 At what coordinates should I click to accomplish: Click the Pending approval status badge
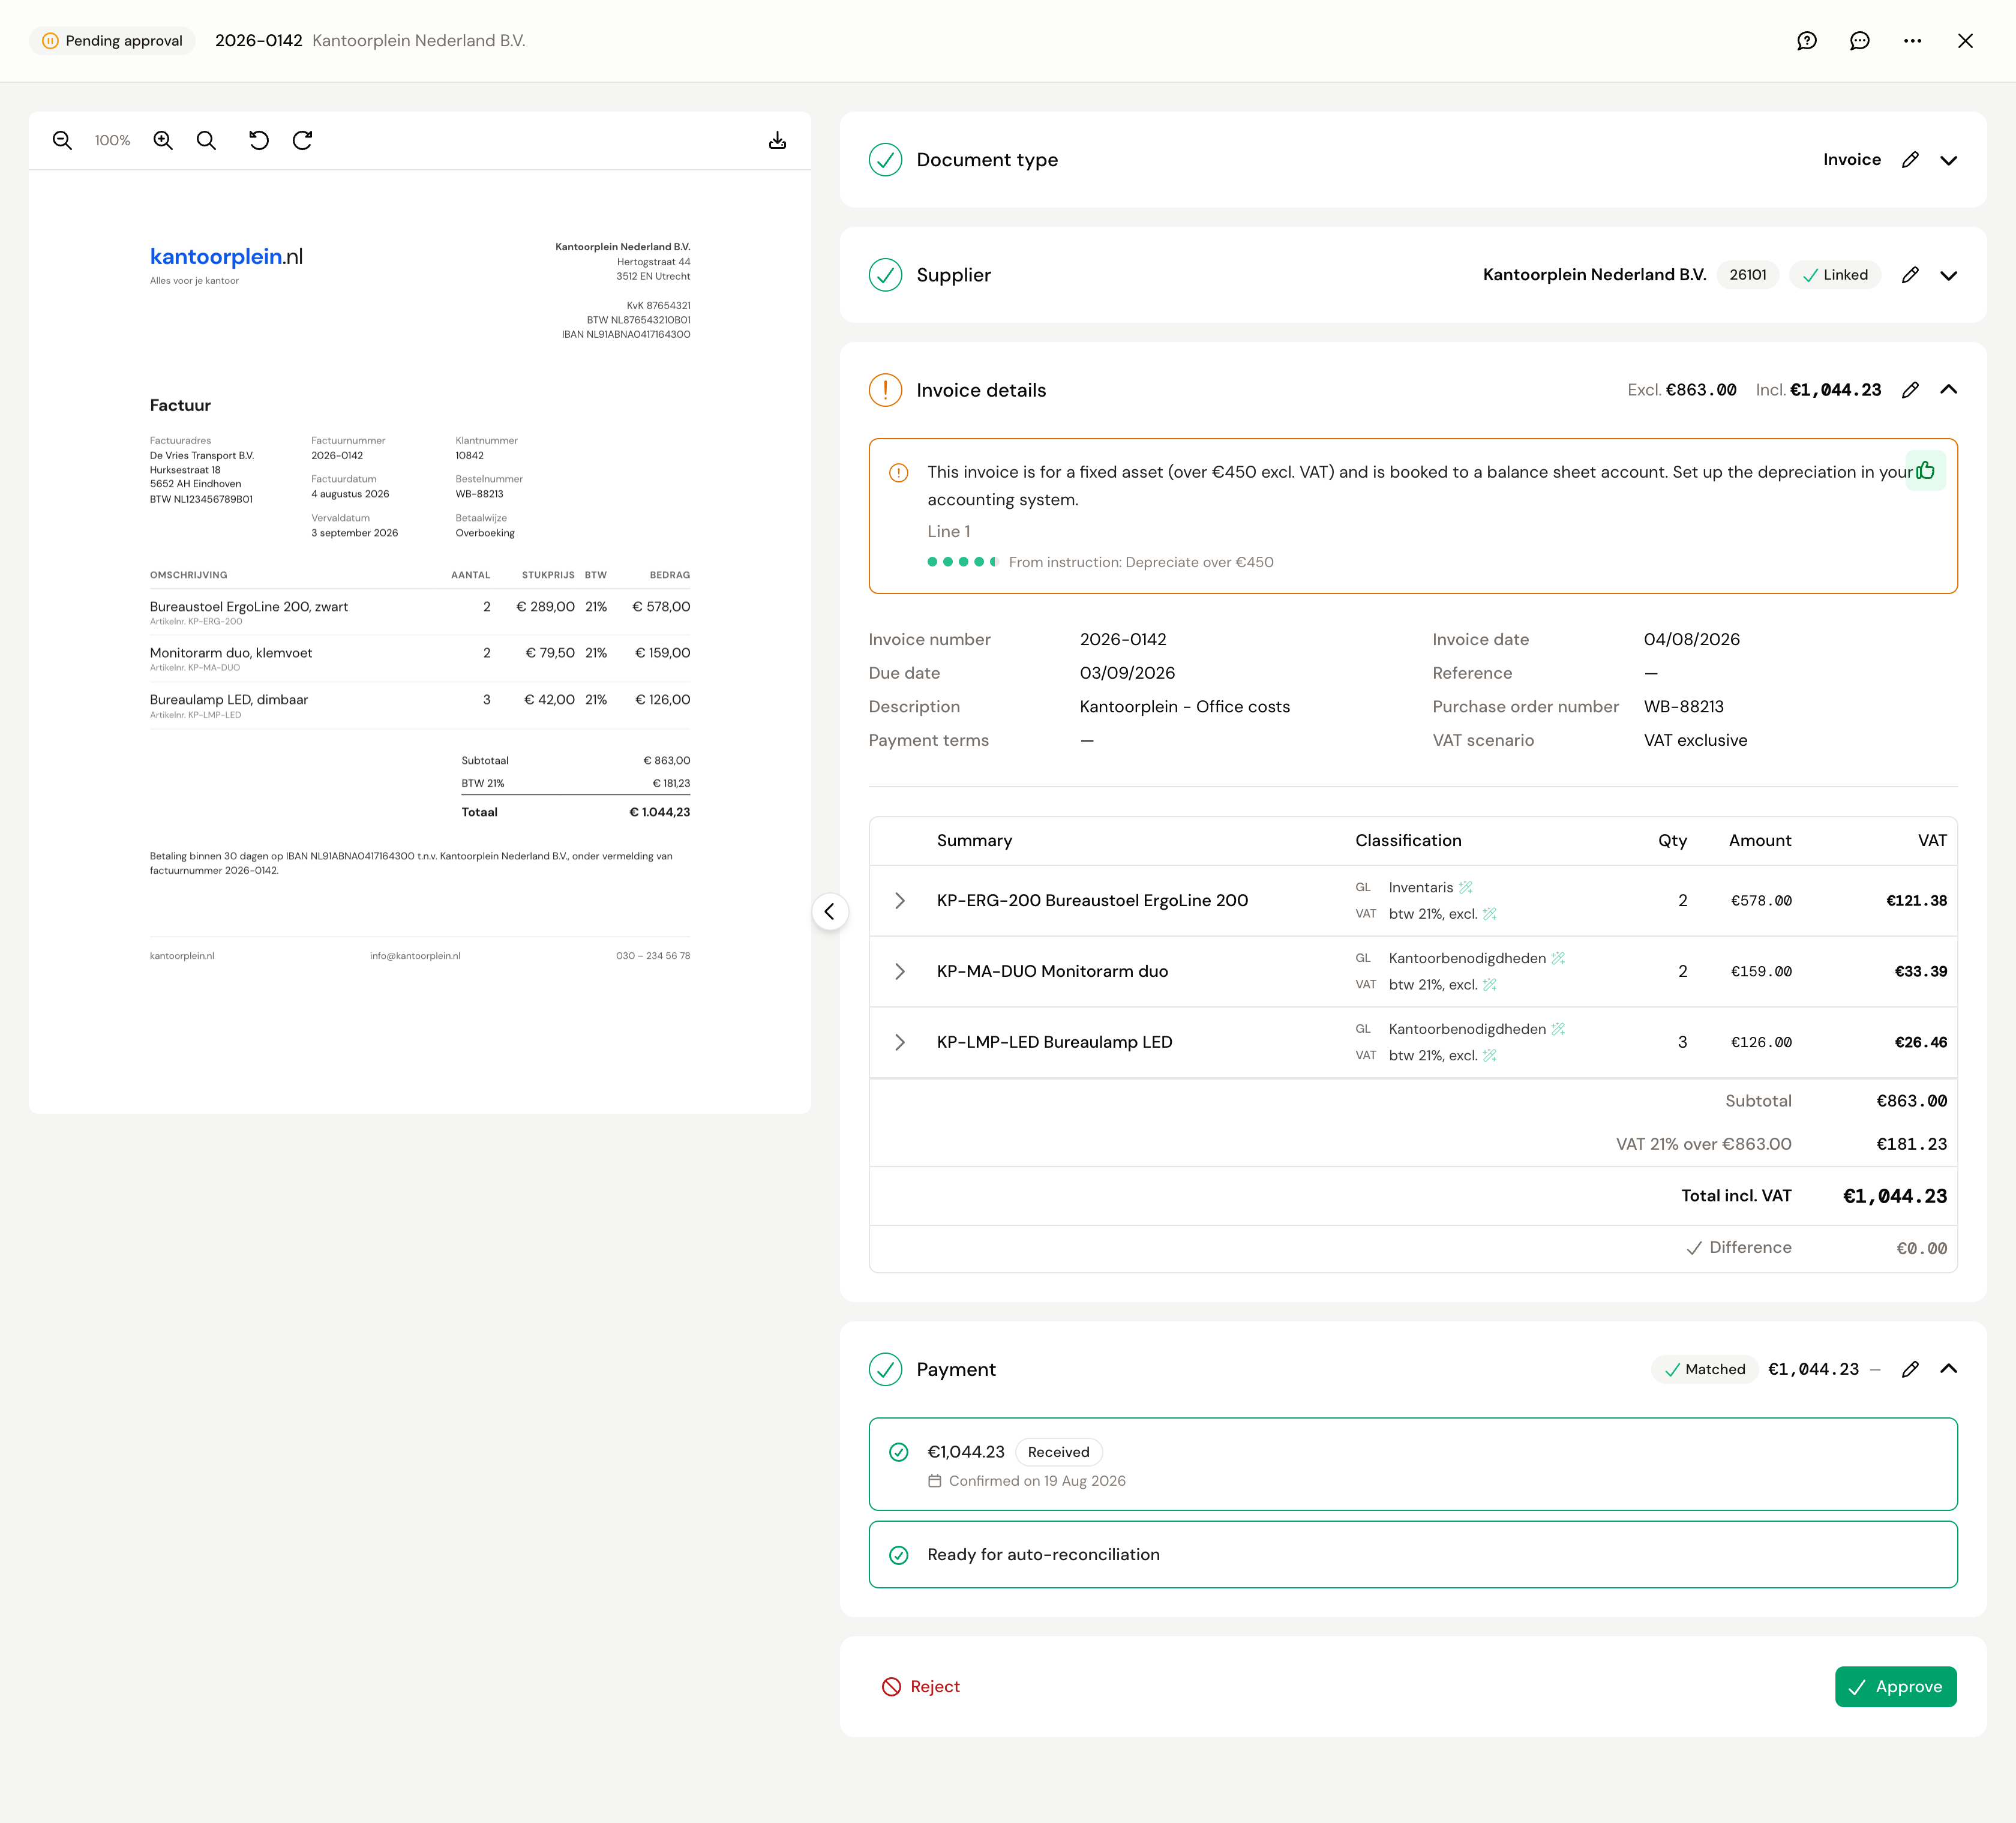tap(112, 41)
